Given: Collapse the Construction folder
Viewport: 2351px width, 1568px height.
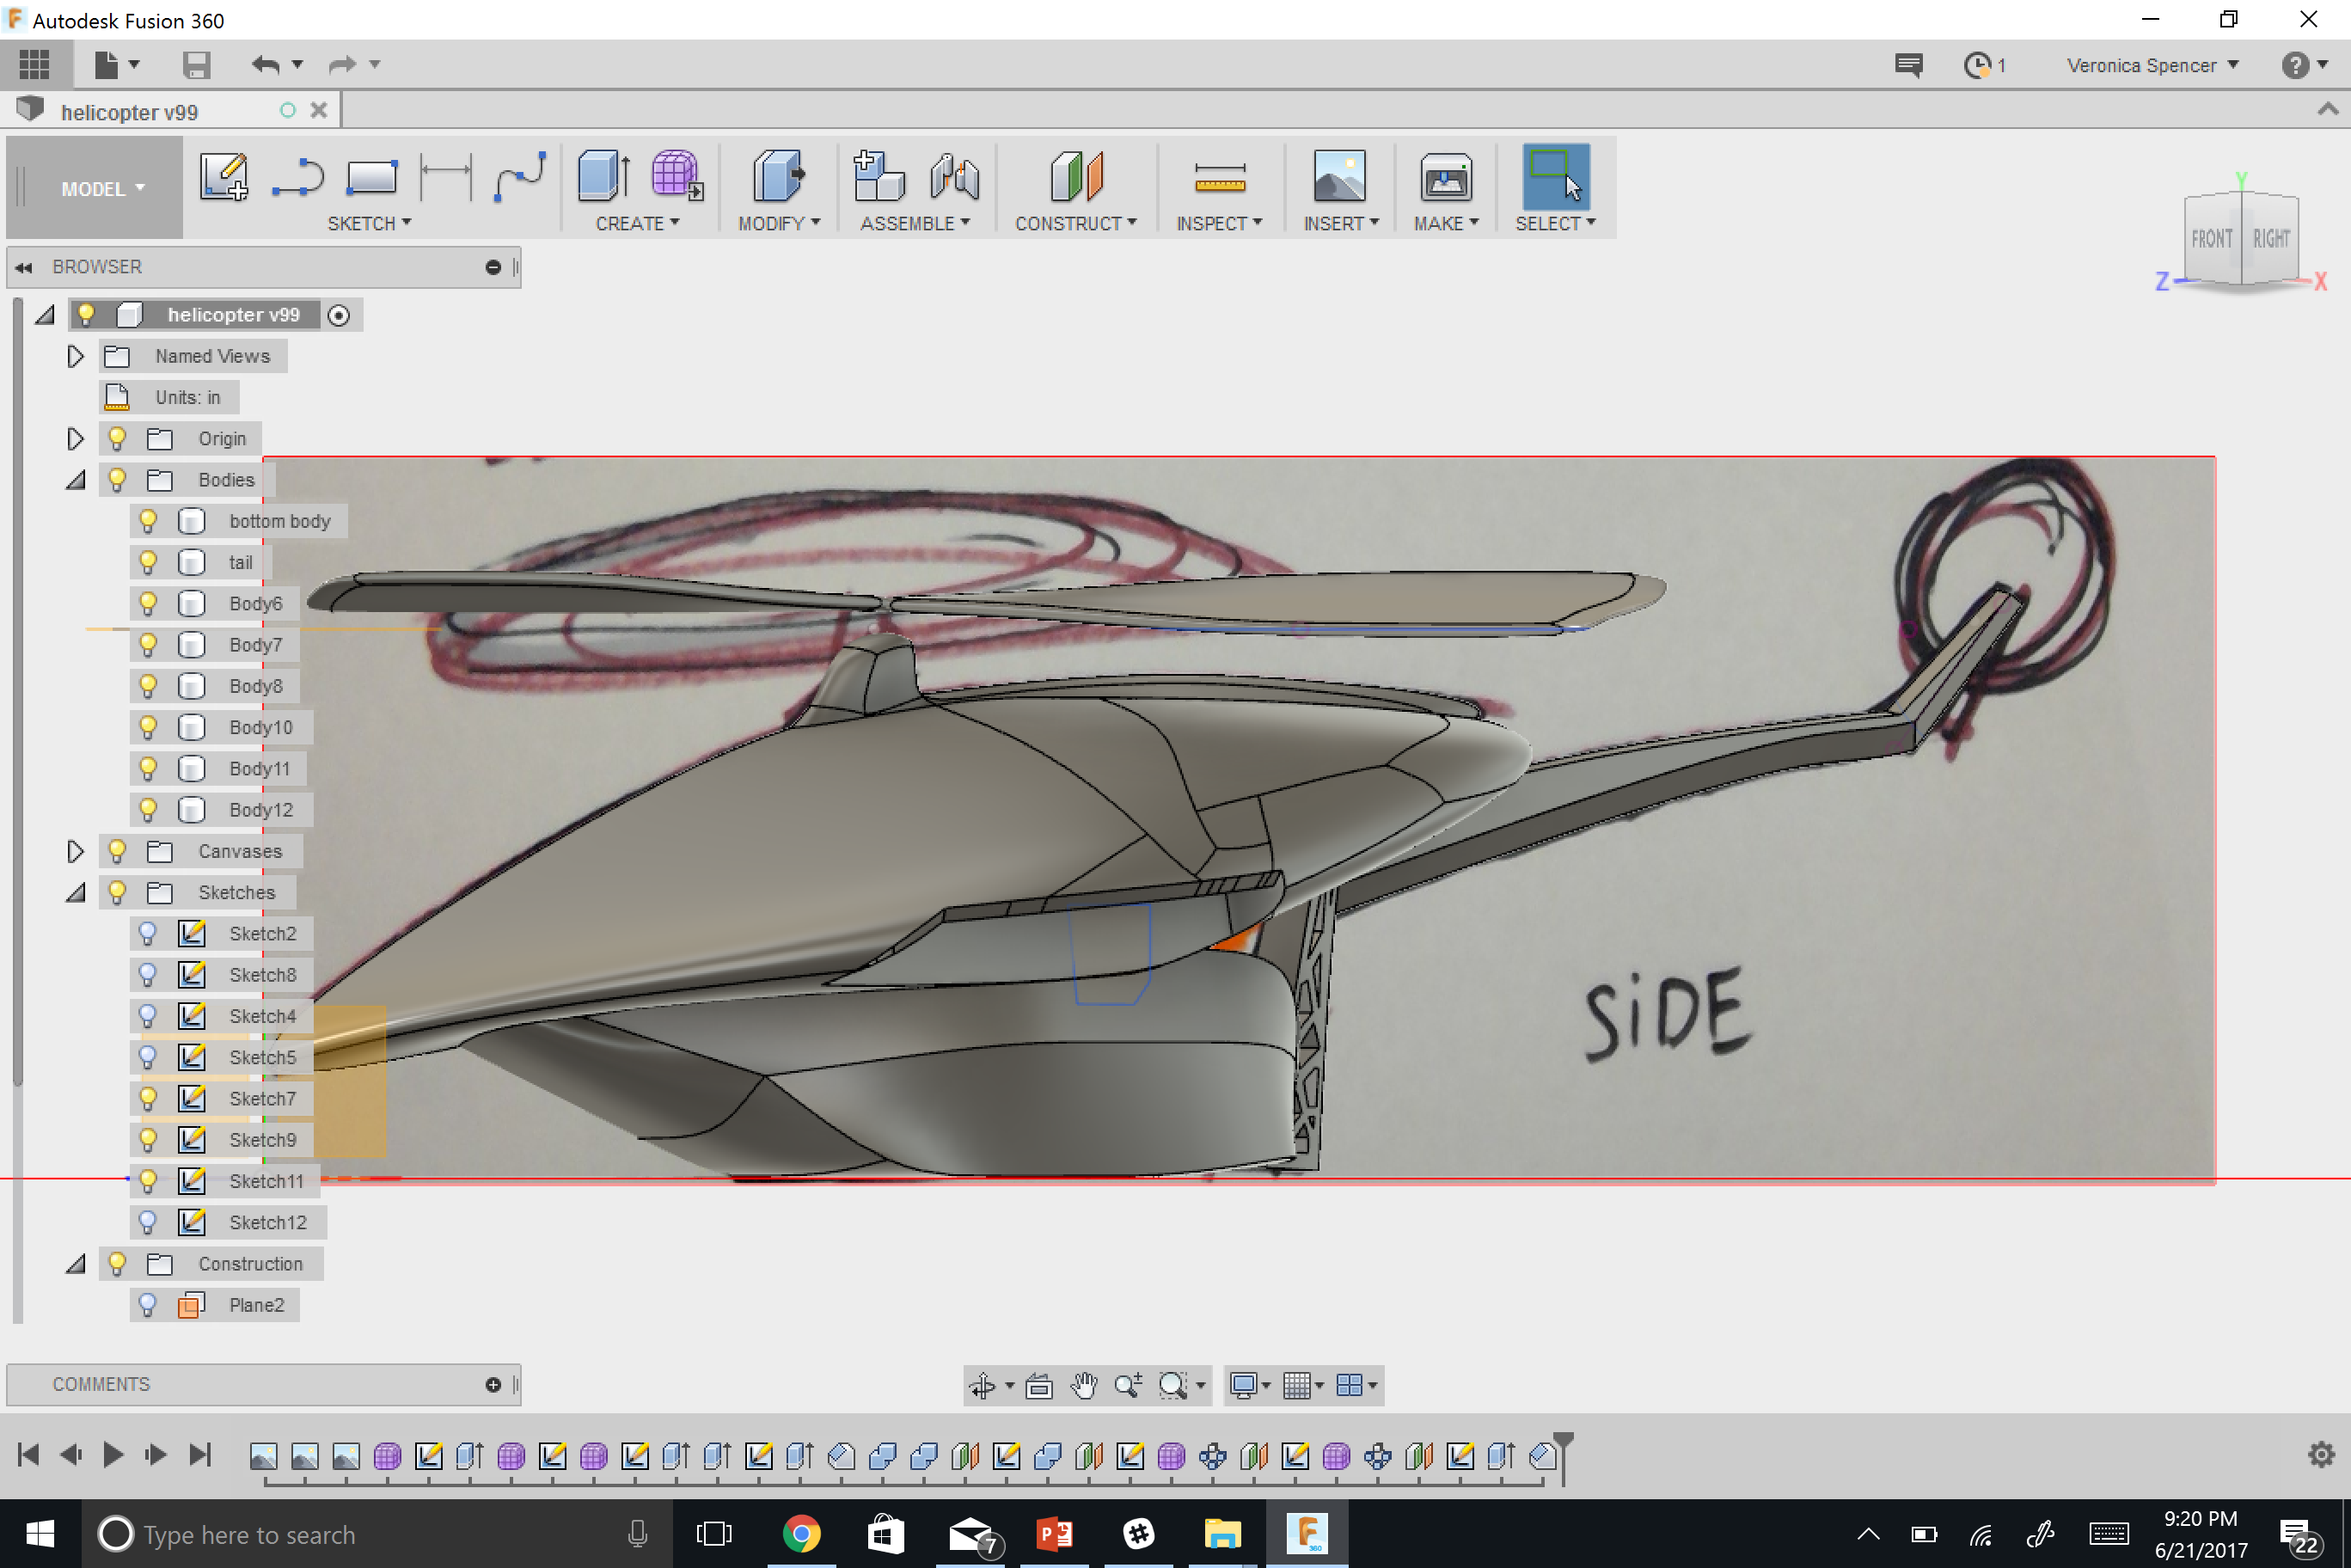Looking at the screenshot, I should coord(75,1264).
